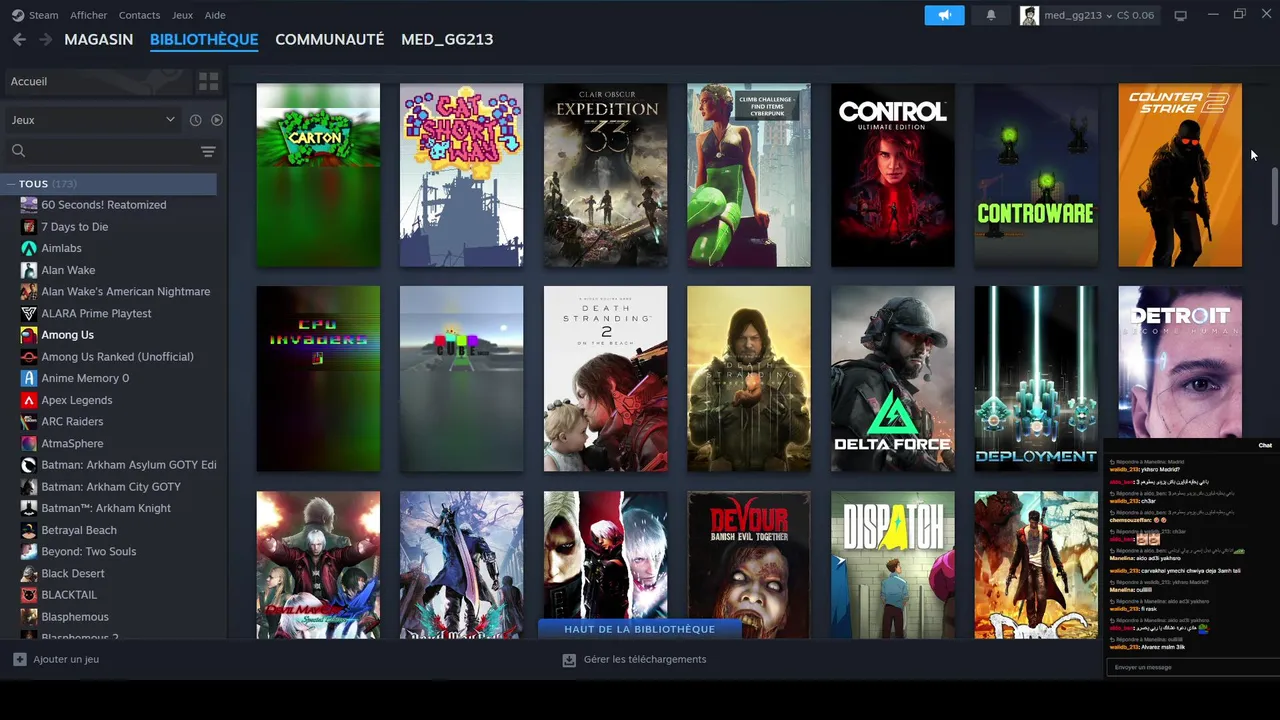Select Aimlabs in the game list
Viewport: 1280px width, 720px height.
pyautogui.click(x=61, y=248)
